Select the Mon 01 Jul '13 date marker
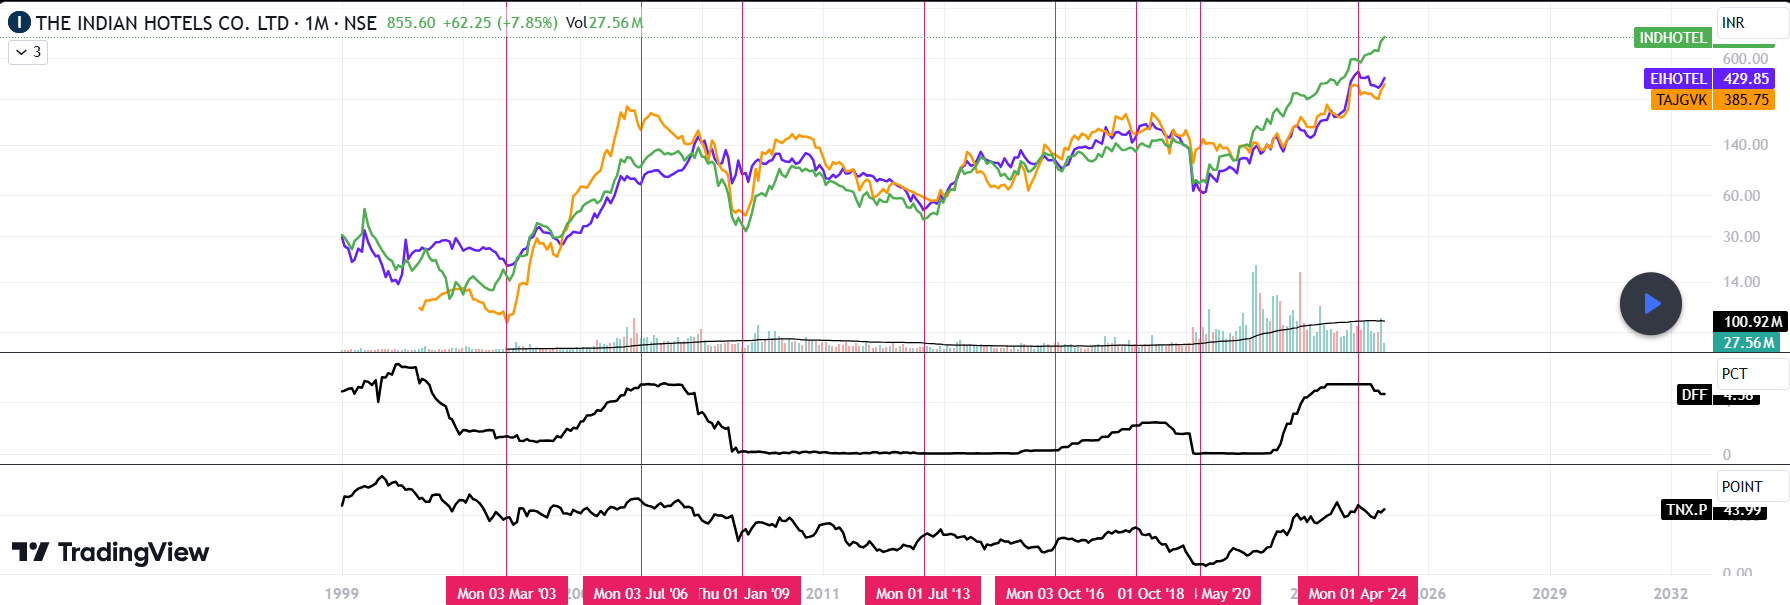 (923, 593)
